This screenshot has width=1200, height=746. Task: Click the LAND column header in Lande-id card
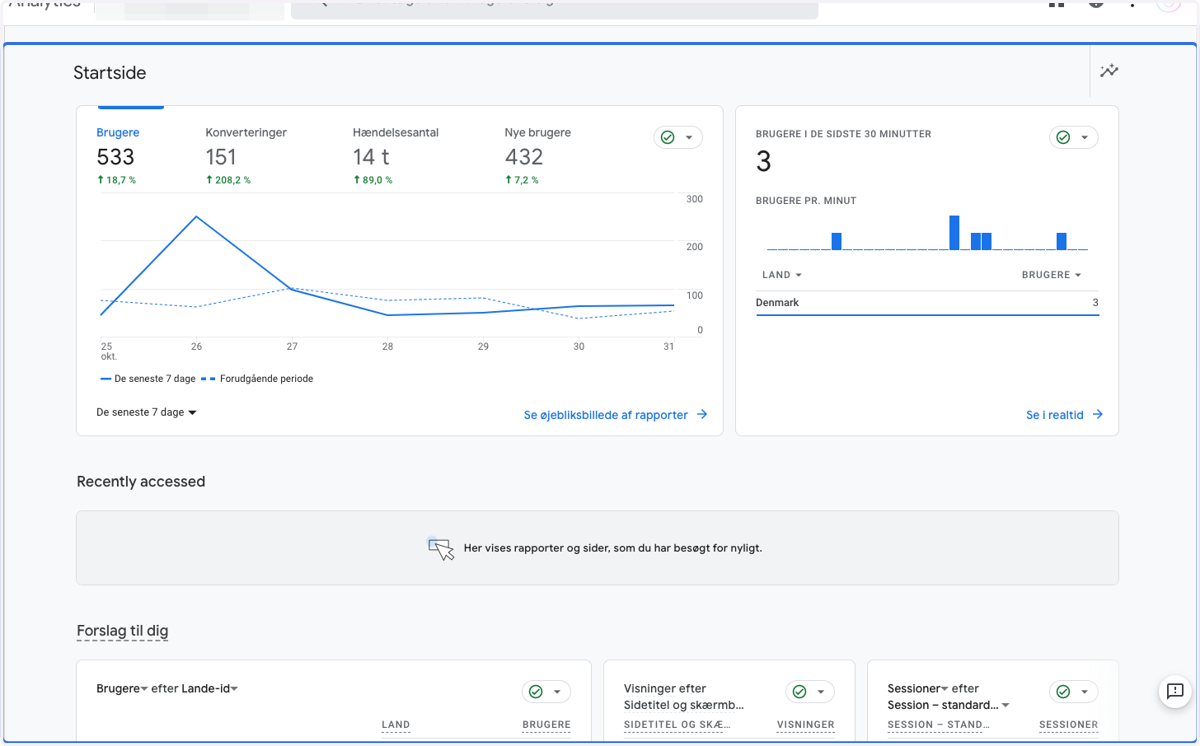[396, 725]
